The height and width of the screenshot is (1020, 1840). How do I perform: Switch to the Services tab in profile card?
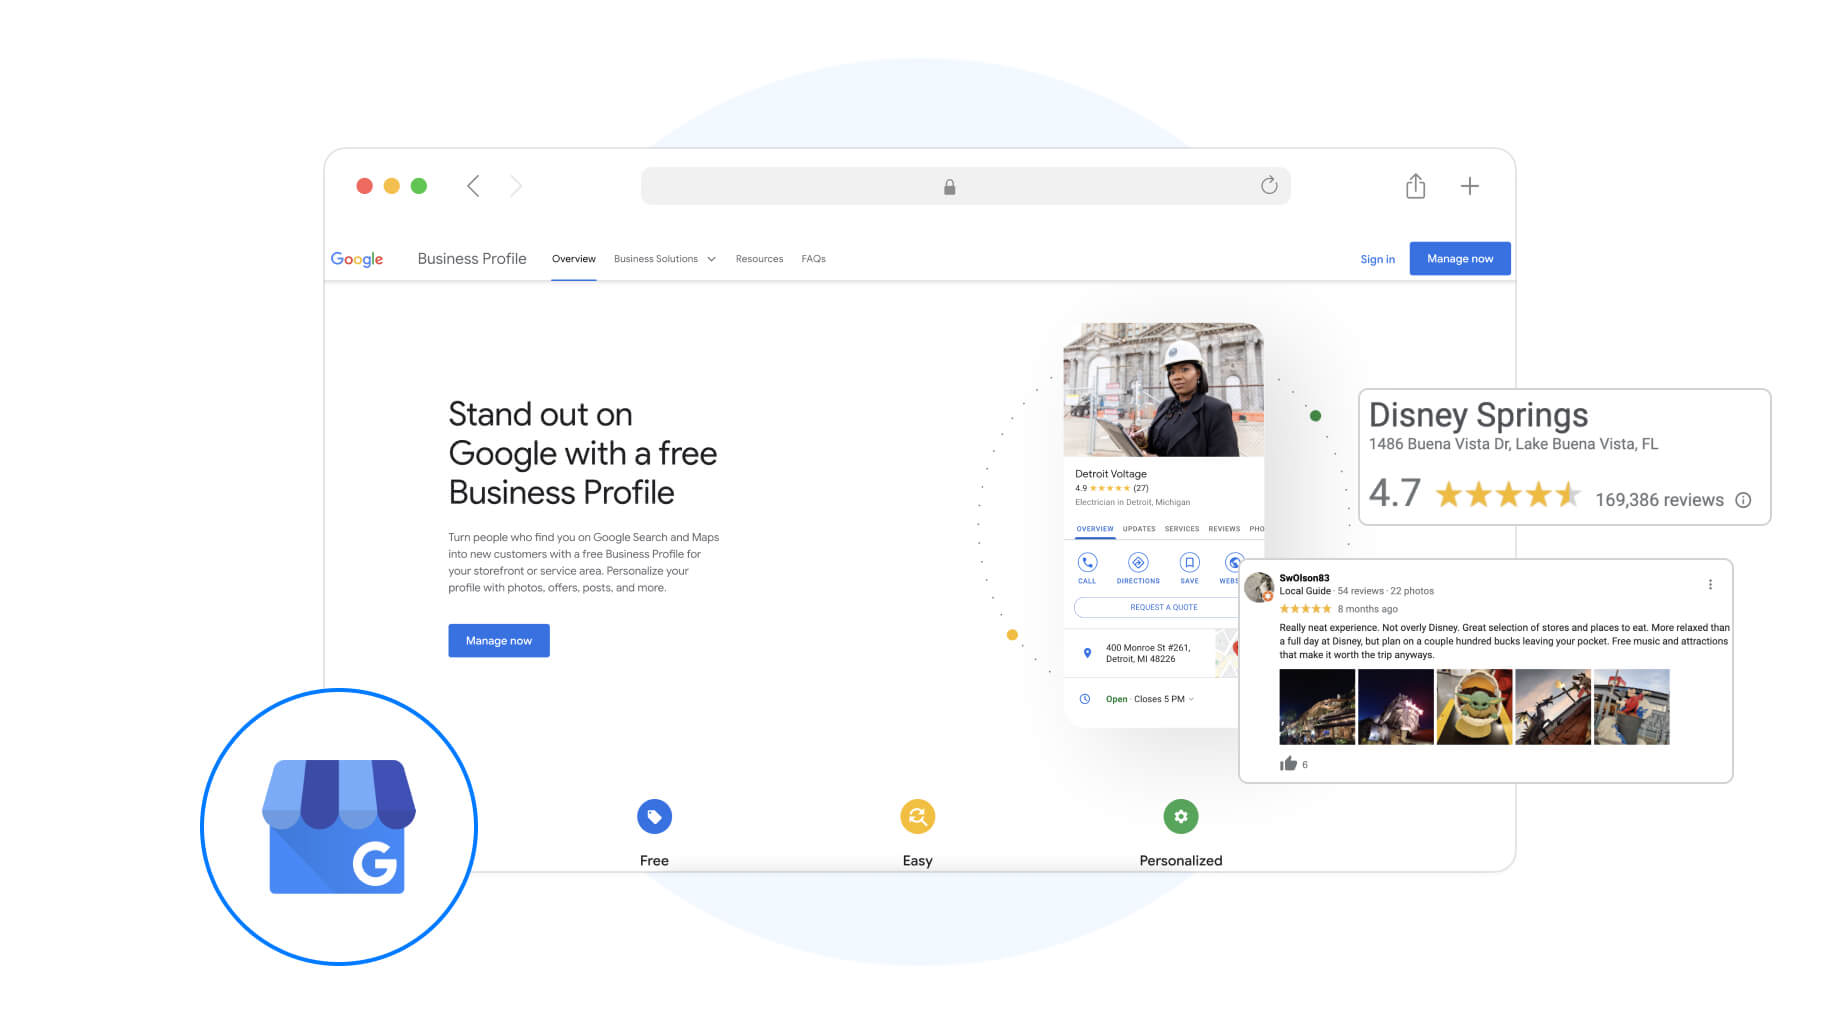pyautogui.click(x=1182, y=529)
